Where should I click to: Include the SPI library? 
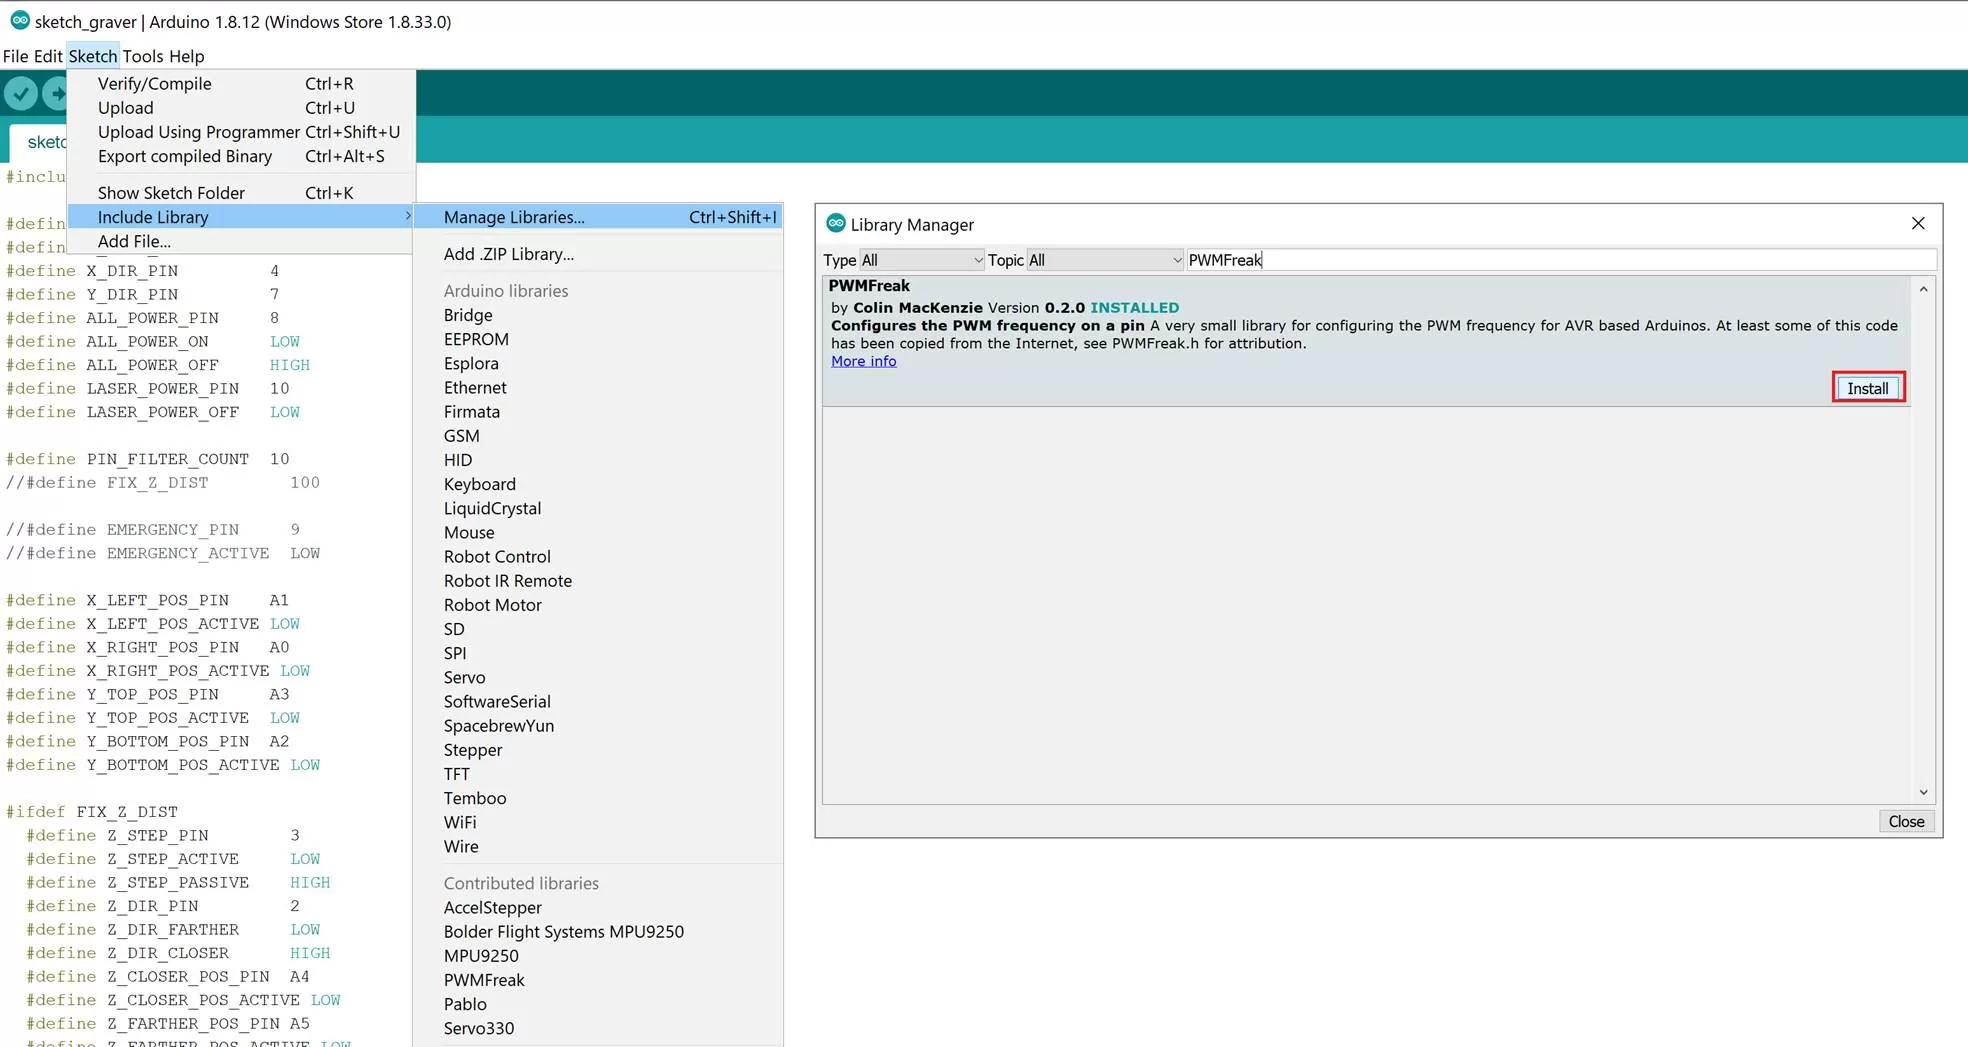pyautogui.click(x=598, y=653)
